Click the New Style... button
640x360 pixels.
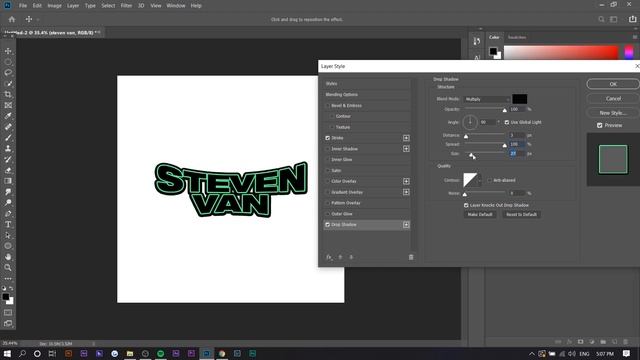[613, 113]
